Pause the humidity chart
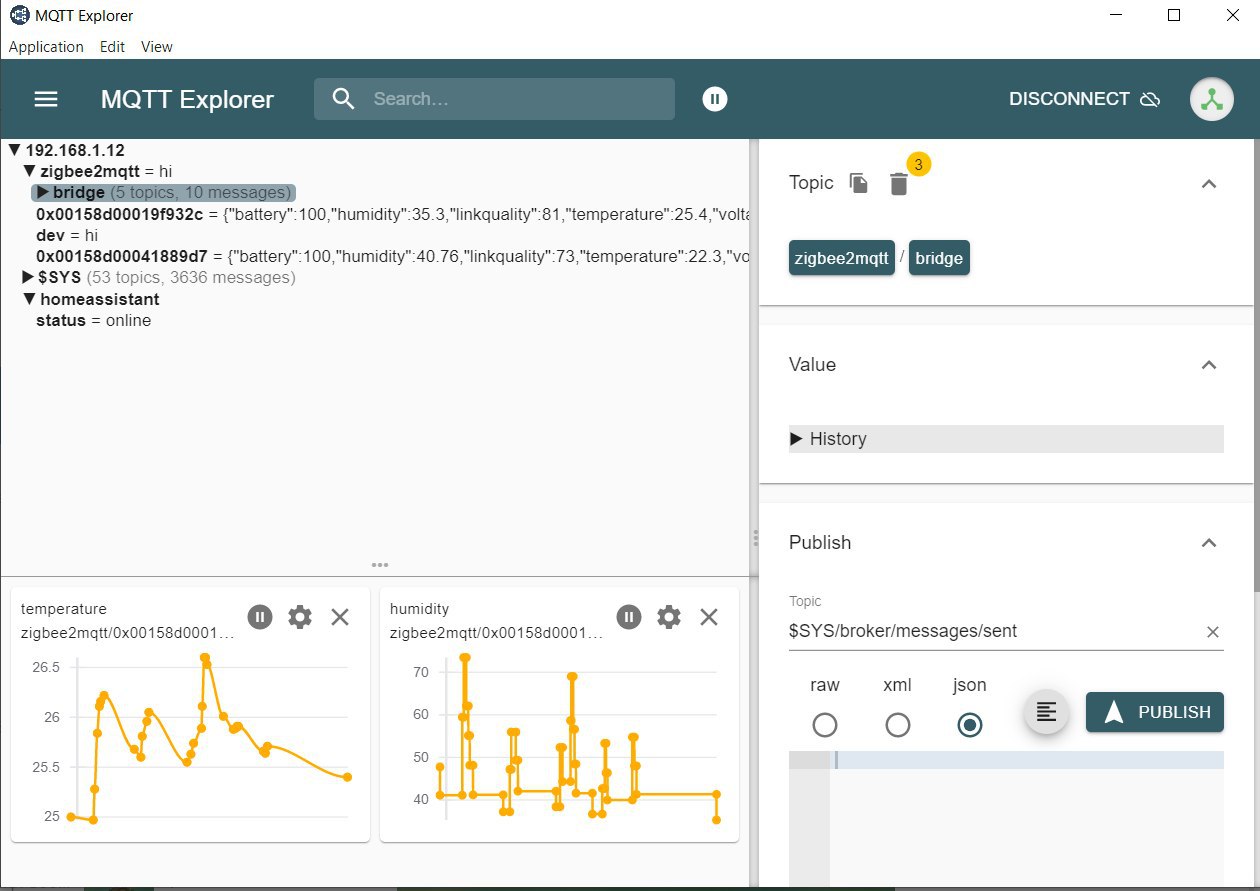The width and height of the screenshot is (1260, 891). pos(628,617)
